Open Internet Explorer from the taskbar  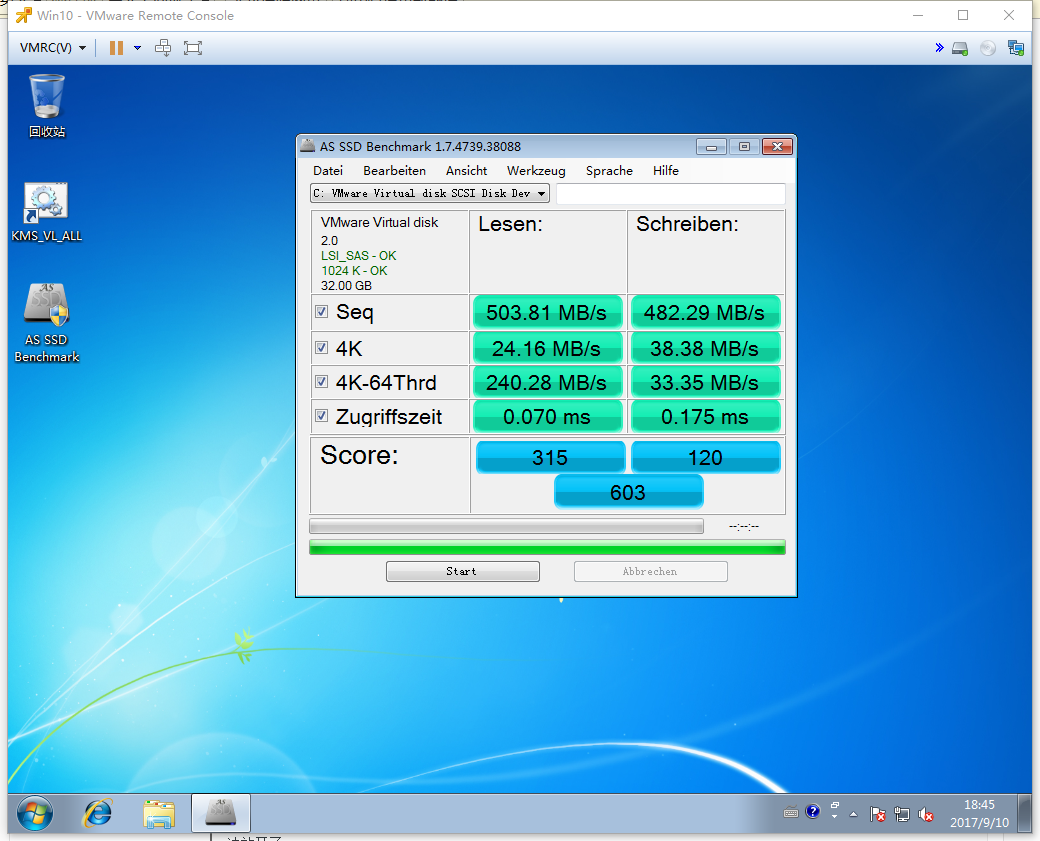pyautogui.click(x=98, y=813)
